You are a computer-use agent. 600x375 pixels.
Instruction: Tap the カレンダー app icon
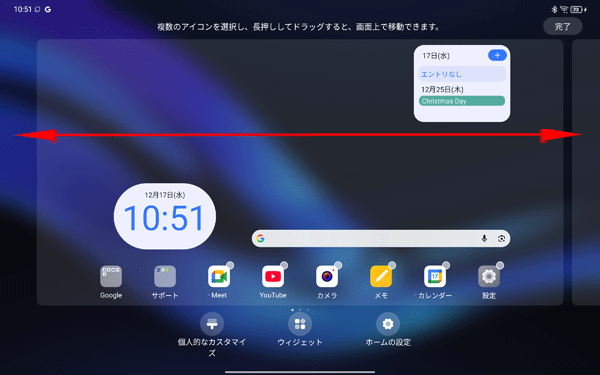tap(435, 276)
